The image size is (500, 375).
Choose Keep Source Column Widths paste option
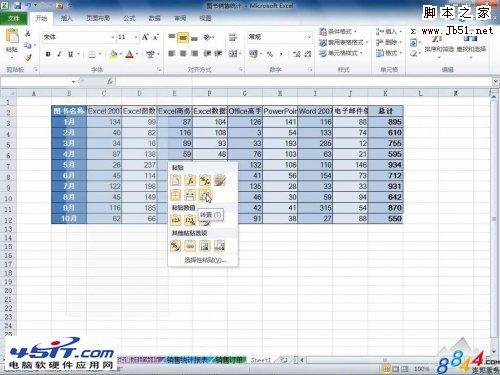coord(190,195)
